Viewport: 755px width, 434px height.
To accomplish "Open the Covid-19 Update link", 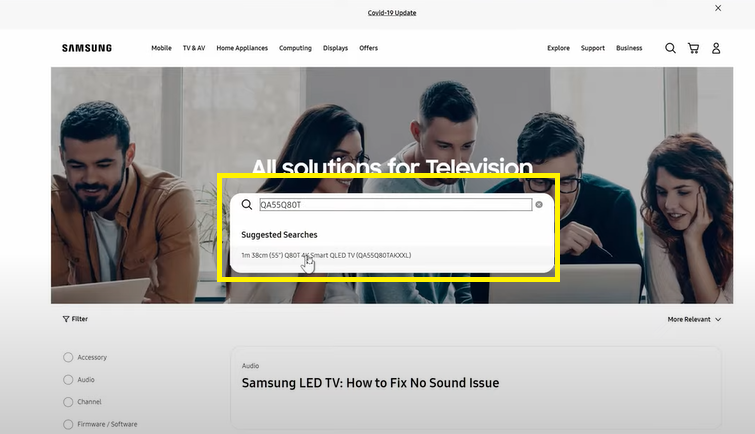I will point(392,13).
